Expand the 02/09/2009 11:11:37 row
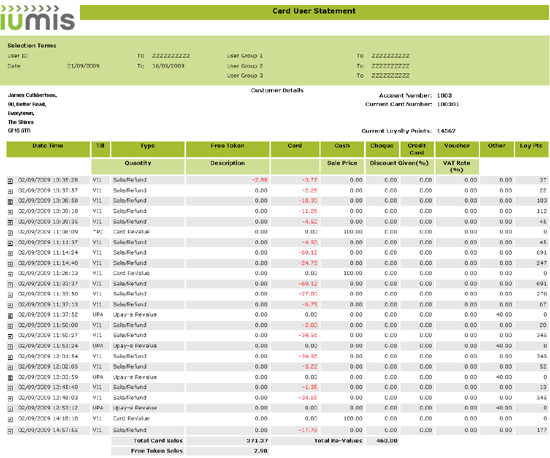Screen dimensions: 550x458 tap(11, 243)
